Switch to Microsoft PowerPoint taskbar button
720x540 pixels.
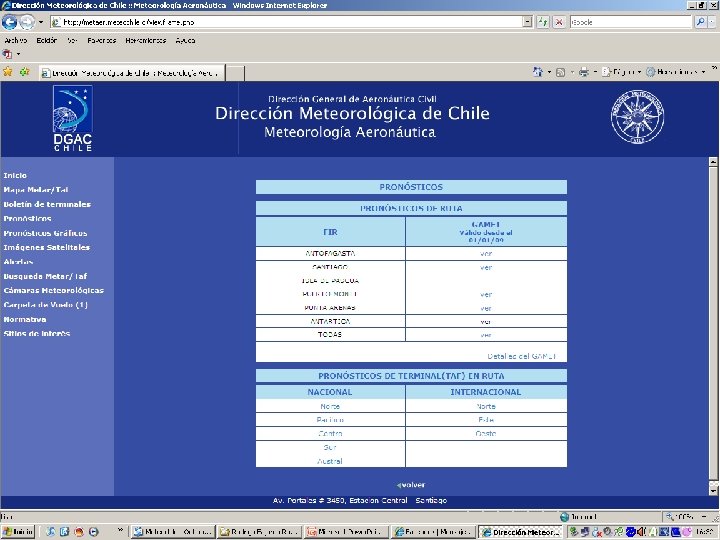click(x=346, y=532)
